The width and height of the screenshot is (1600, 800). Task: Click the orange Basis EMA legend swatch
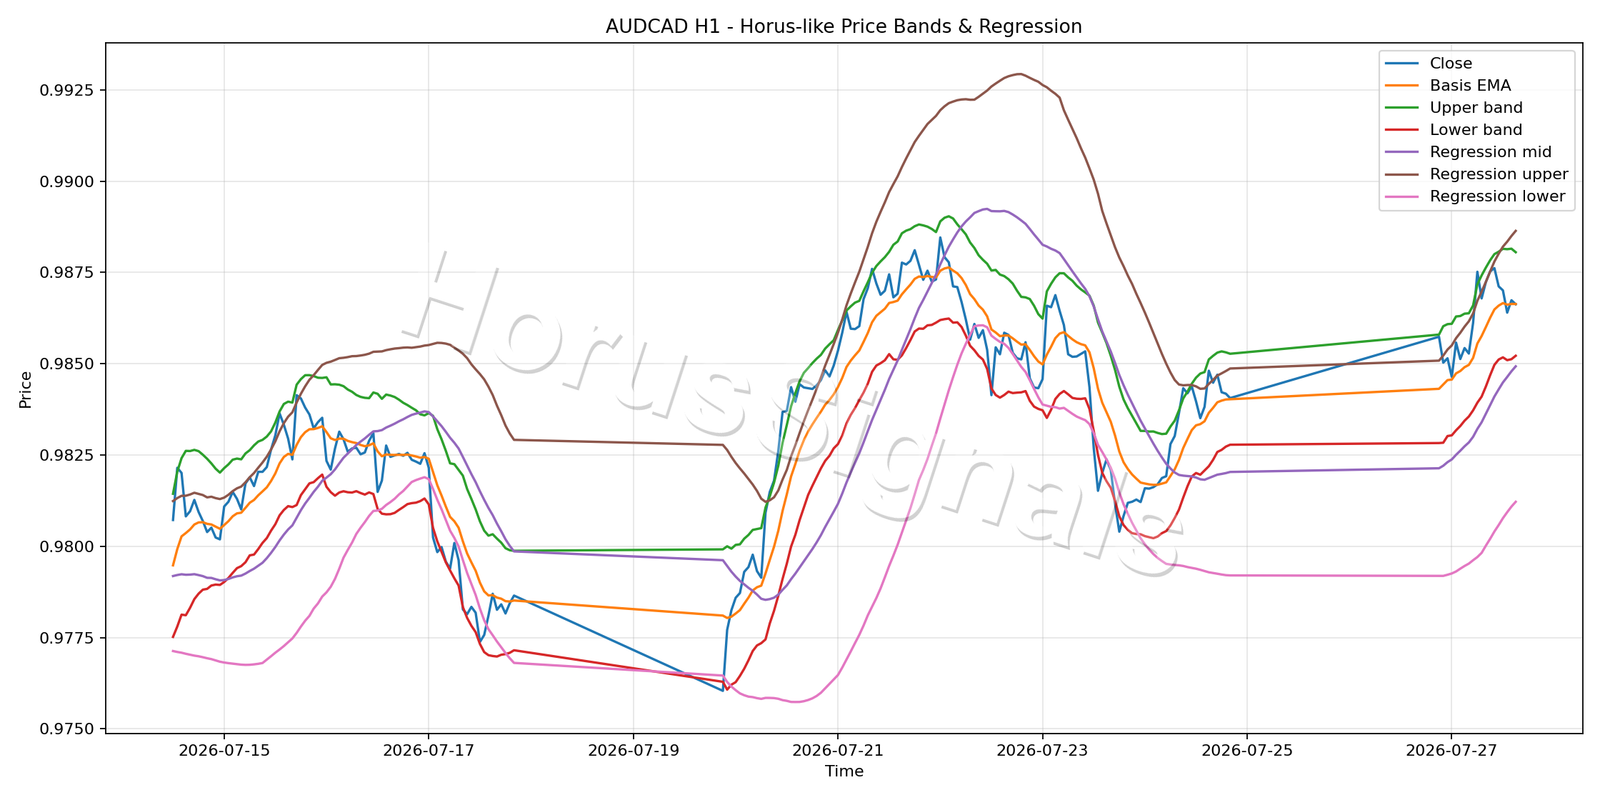pyautogui.click(x=1401, y=86)
